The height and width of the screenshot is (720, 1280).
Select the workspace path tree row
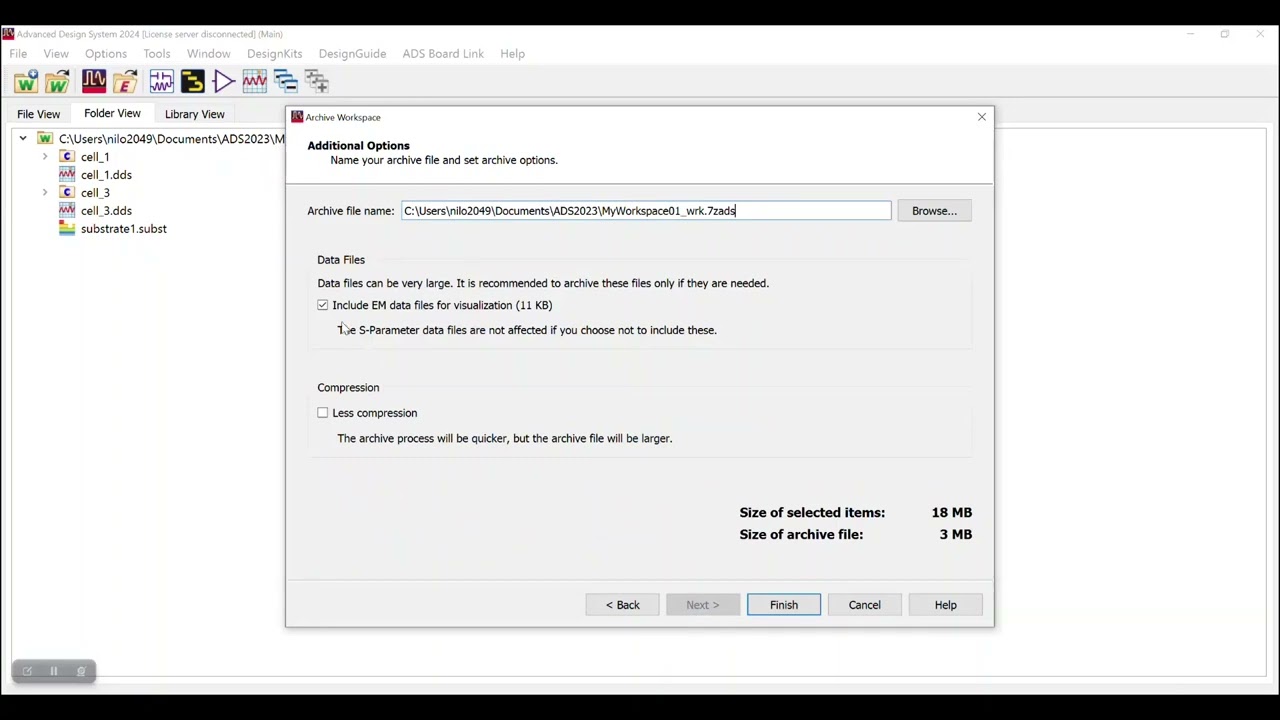click(171, 139)
